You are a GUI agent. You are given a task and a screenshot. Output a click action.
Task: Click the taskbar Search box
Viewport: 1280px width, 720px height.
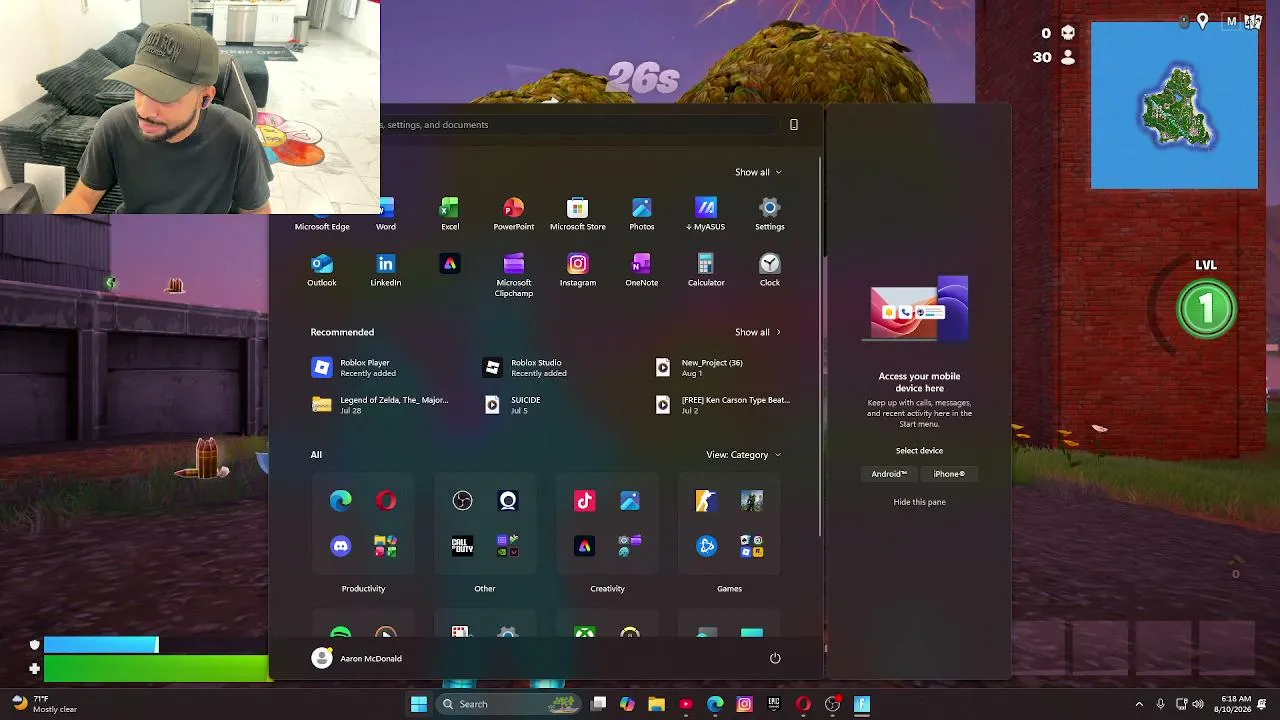[x=509, y=704]
